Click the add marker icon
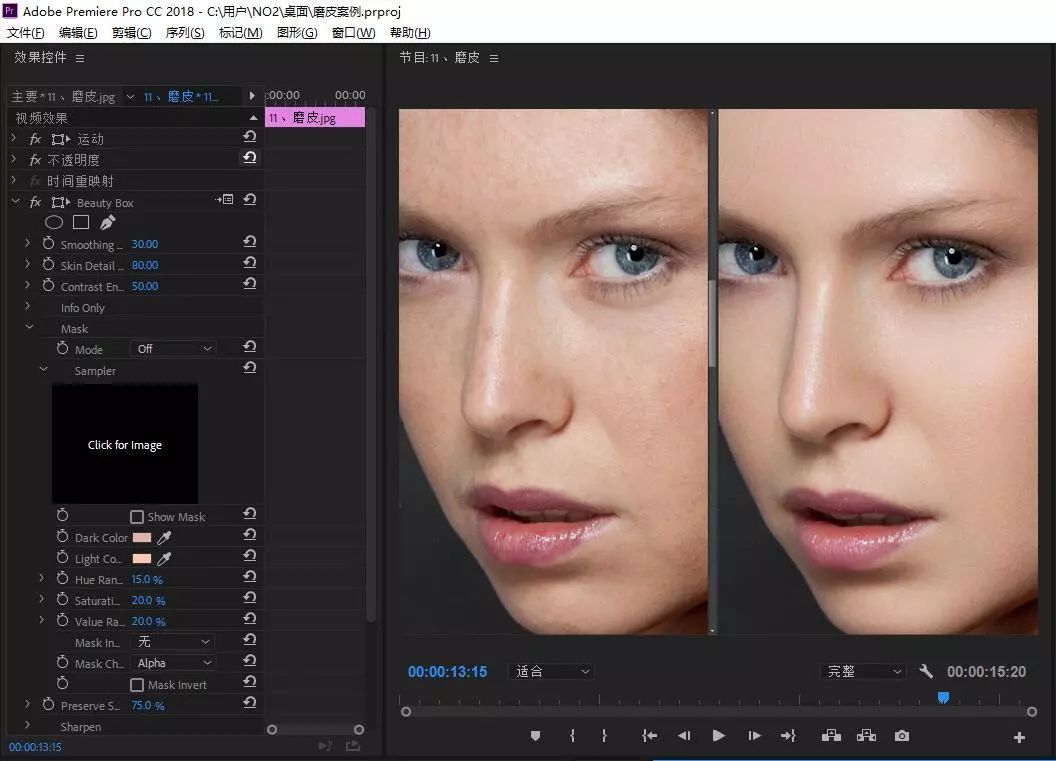Image resolution: width=1056 pixels, height=761 pixels. [535, 736]
